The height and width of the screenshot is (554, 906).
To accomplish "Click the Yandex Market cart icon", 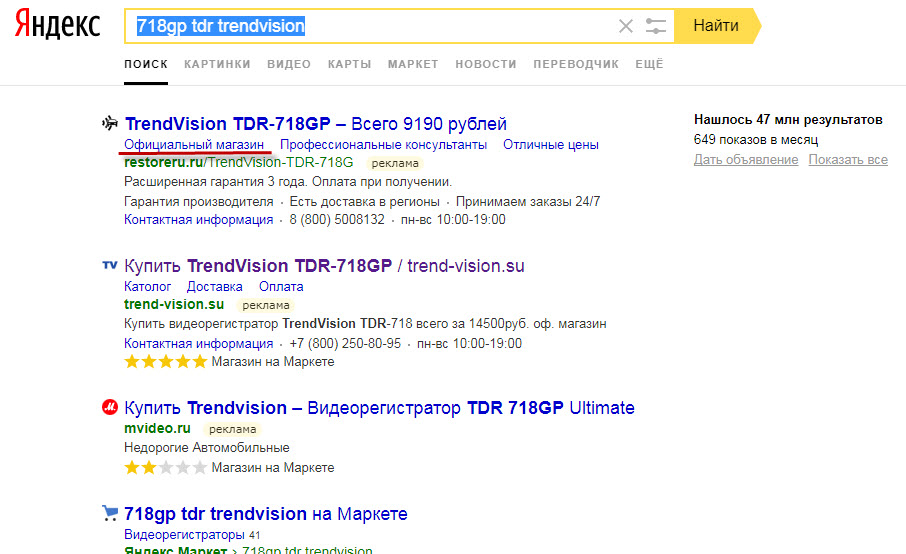I will tap(110, 514).
